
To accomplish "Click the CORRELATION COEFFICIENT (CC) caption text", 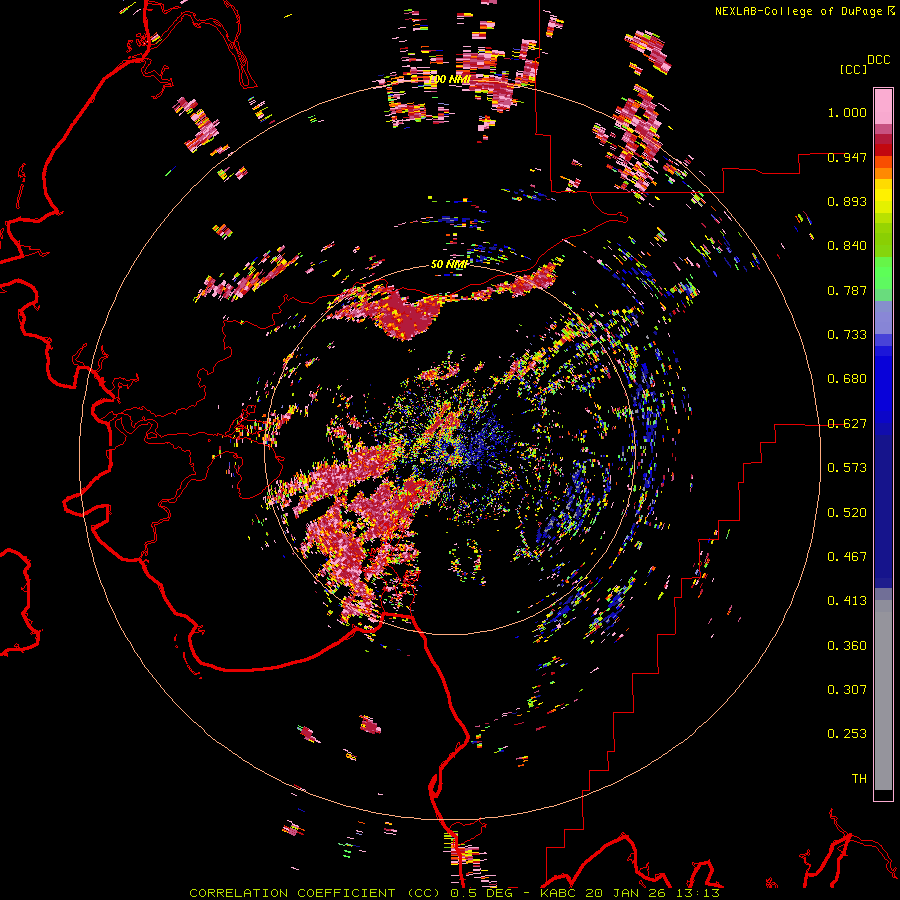I will [x=314, y=893].
